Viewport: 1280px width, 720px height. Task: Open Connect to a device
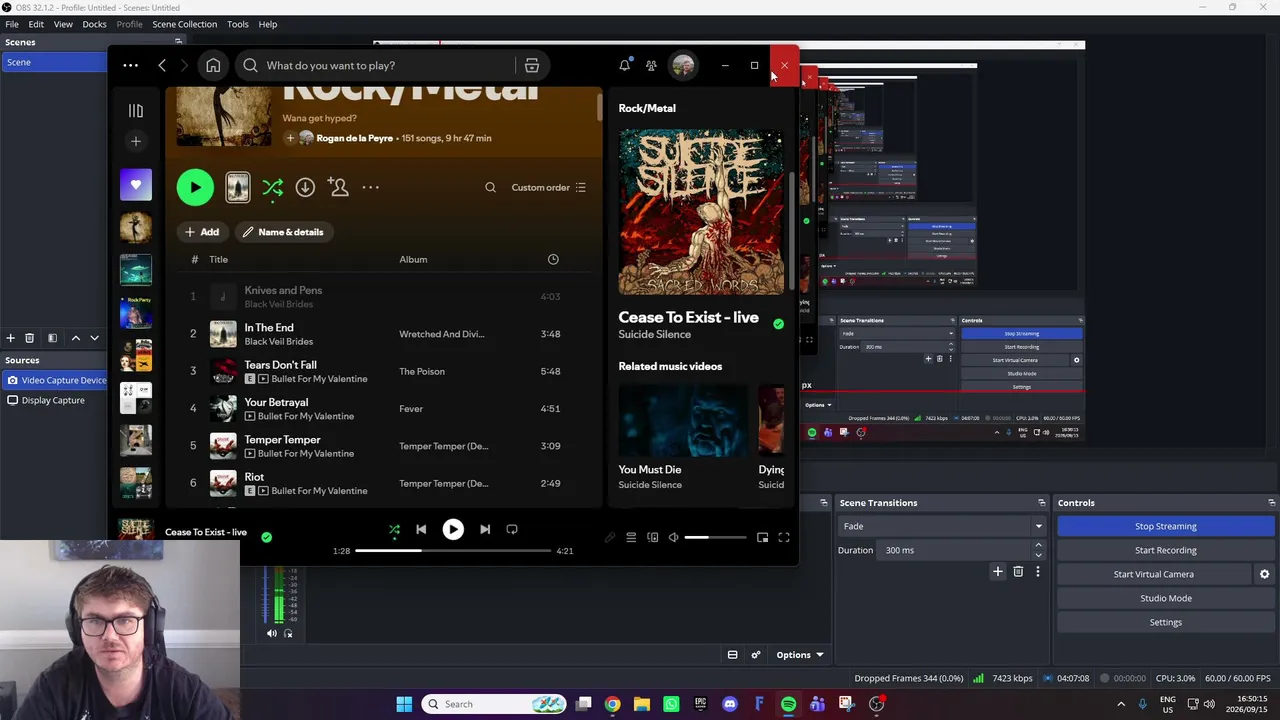click(x=653, y=537)
